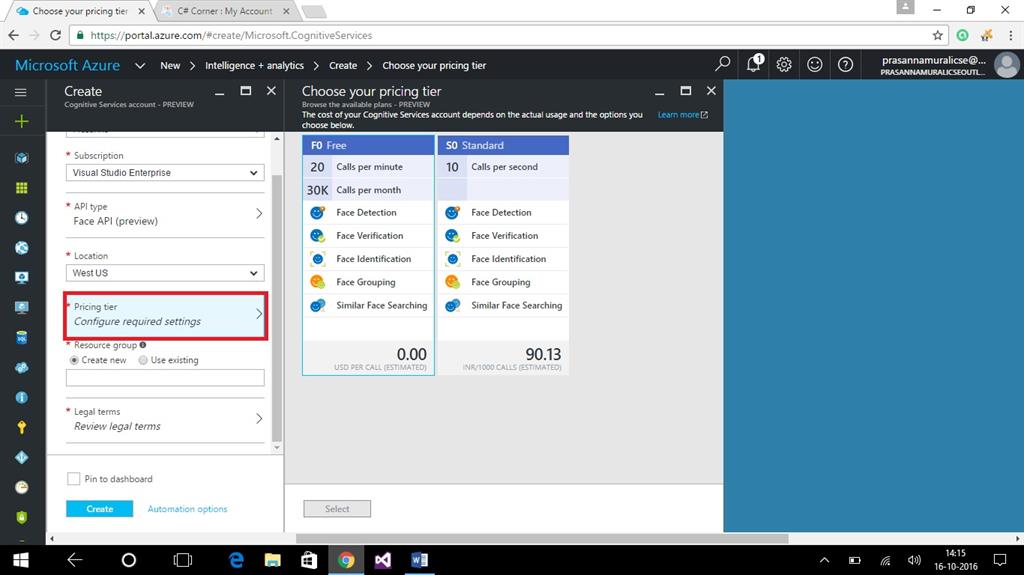Click the 90.13 price in Standard tier
This screenshot has width=1024, height=575.
pyautogui.click(x=543, y=354)
